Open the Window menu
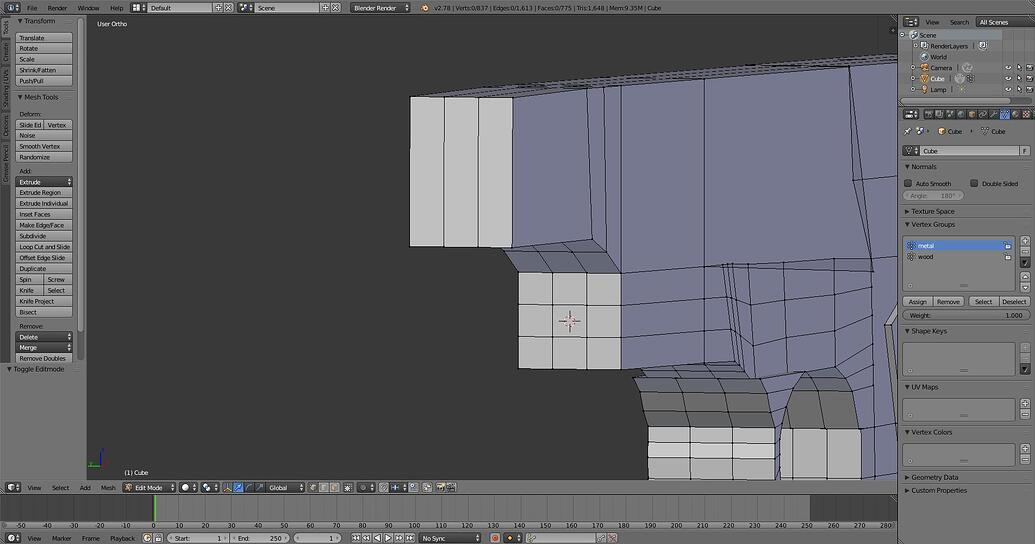 click(x=88, y=8)
